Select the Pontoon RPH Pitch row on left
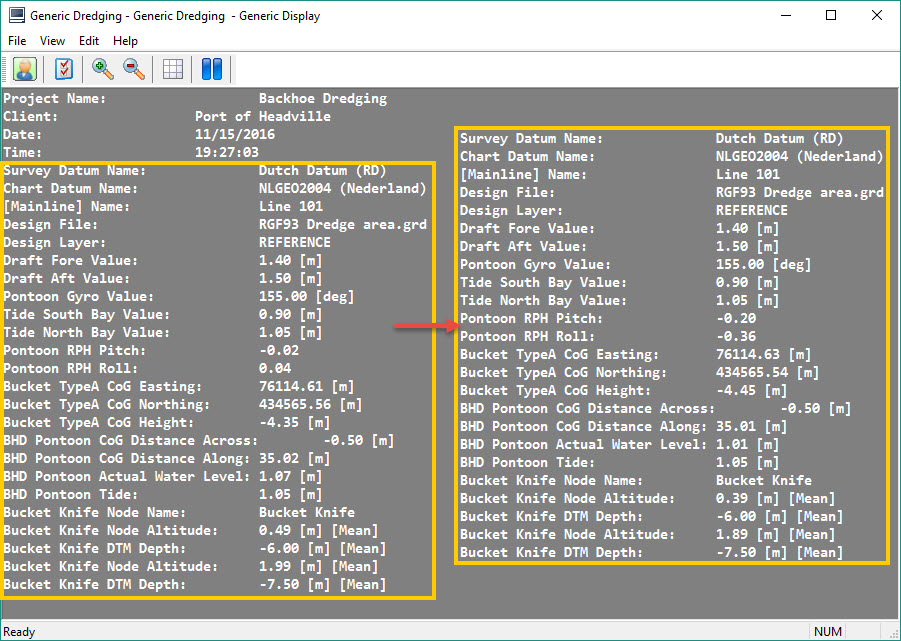Screen dimensions: 901x641 [150, 351]
